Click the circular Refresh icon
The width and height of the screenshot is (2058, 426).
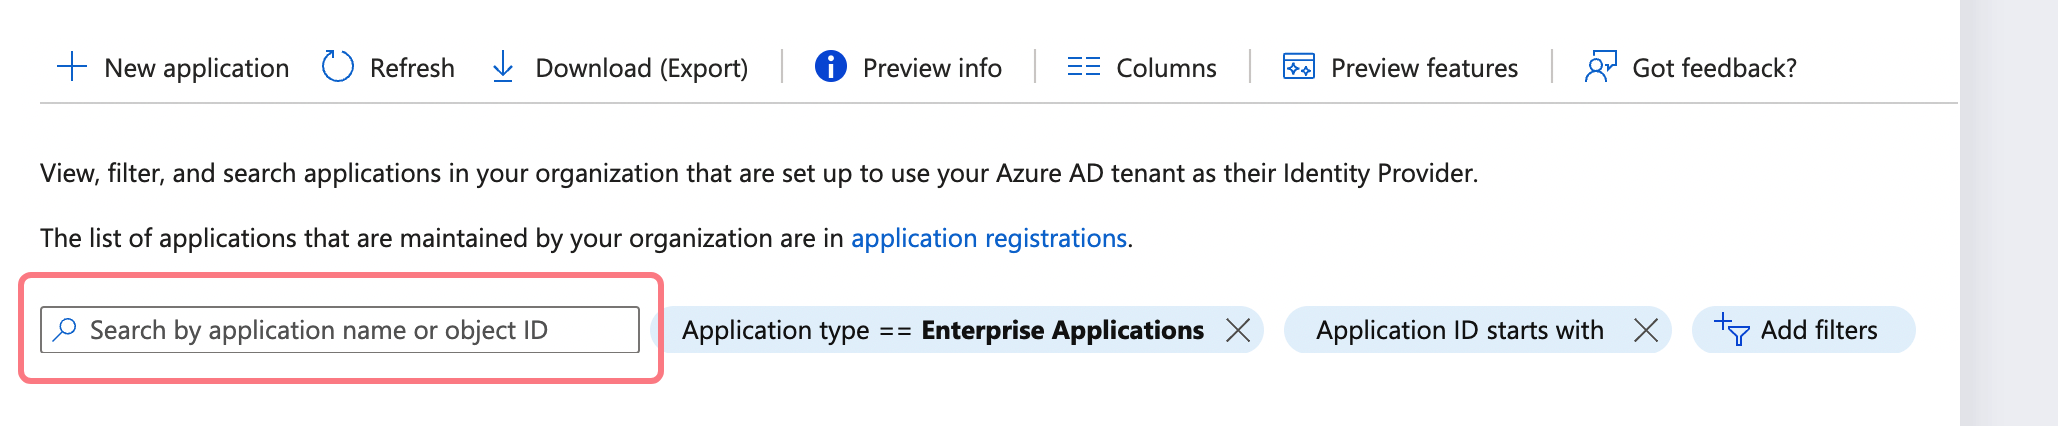point(338,67)
